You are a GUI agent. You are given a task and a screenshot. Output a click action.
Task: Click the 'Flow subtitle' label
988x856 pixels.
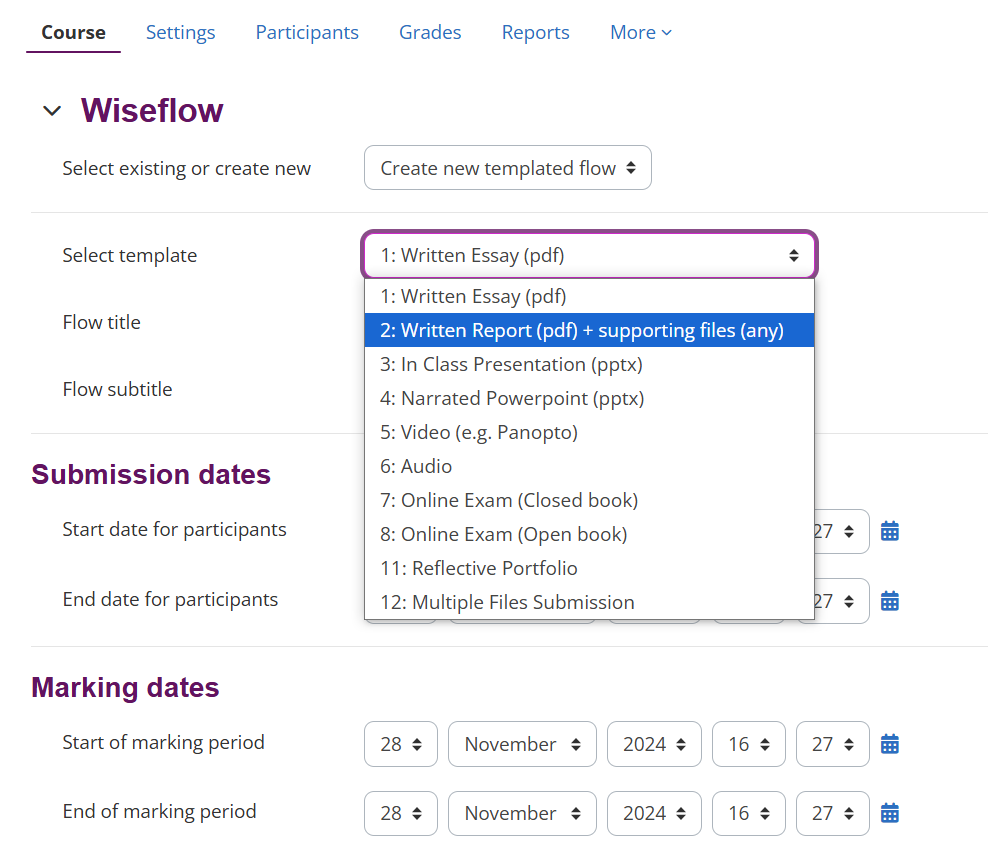[x=117, y=389]
